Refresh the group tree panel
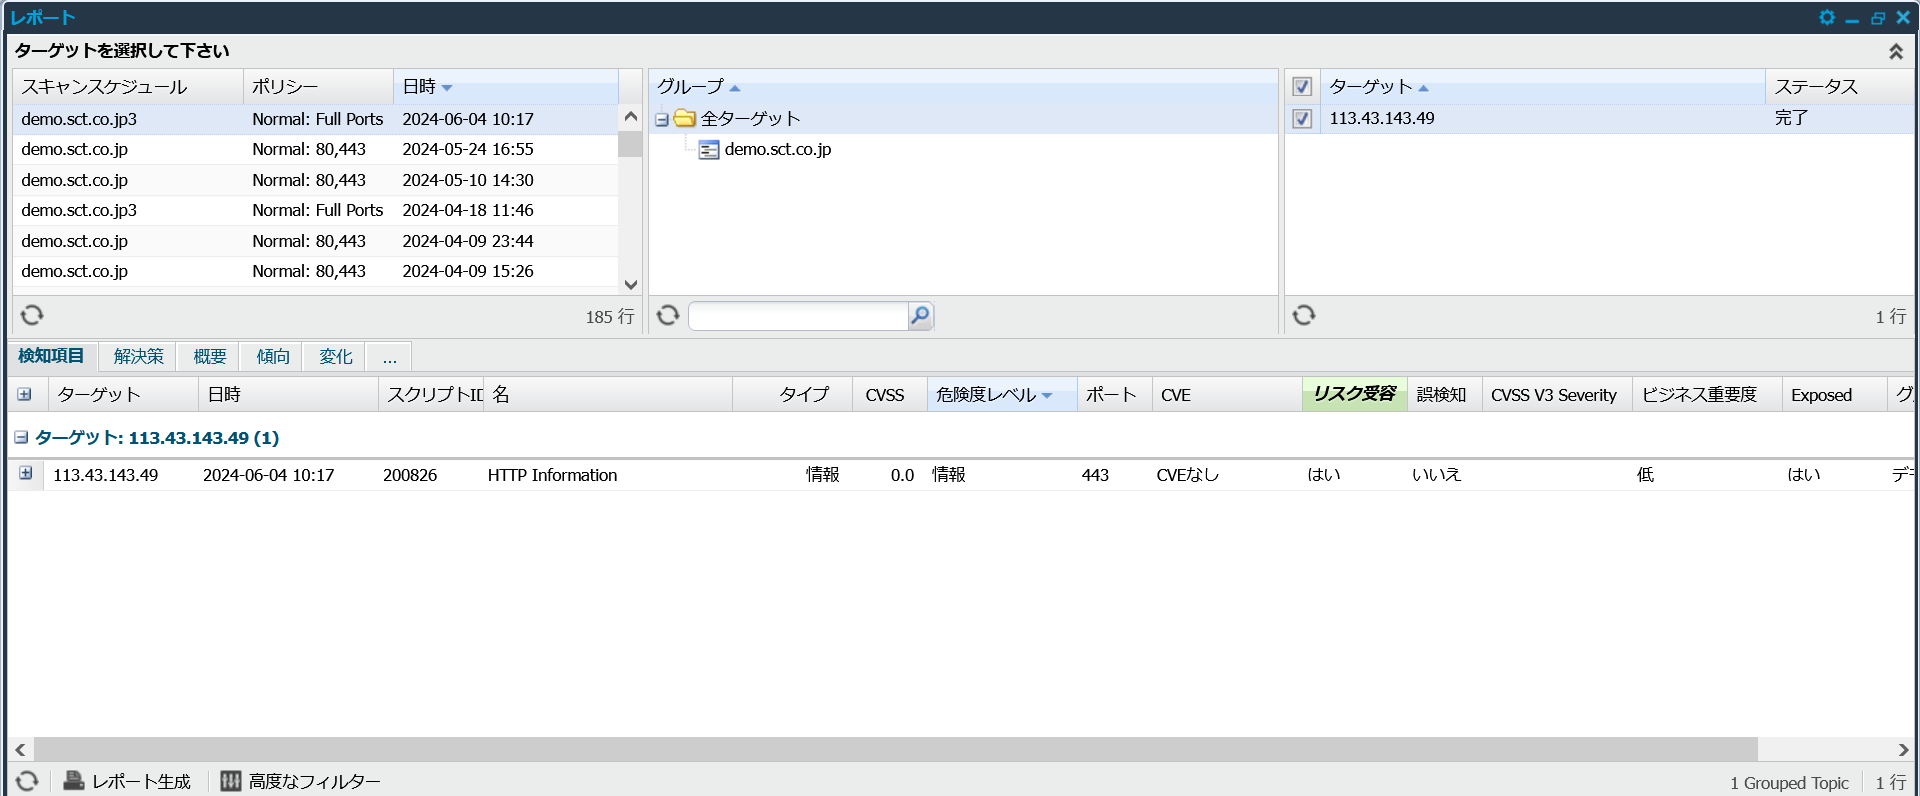The height and width of the screenshot is (796, 1920). tap(668, 315)
